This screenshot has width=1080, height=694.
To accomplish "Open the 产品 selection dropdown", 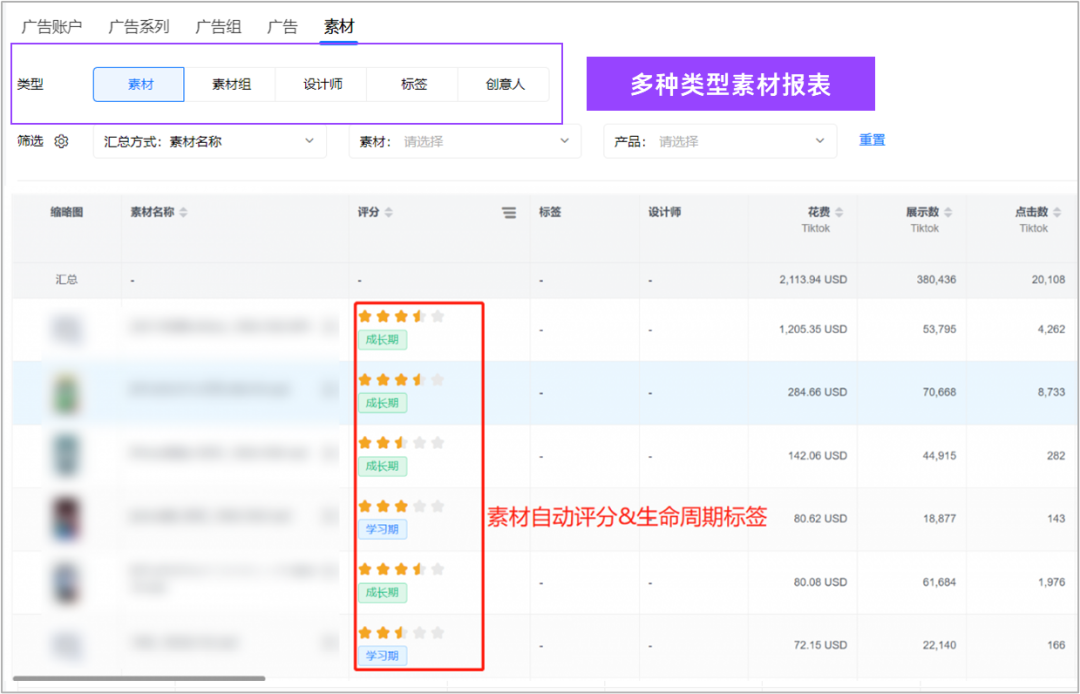I will [719, 141].
